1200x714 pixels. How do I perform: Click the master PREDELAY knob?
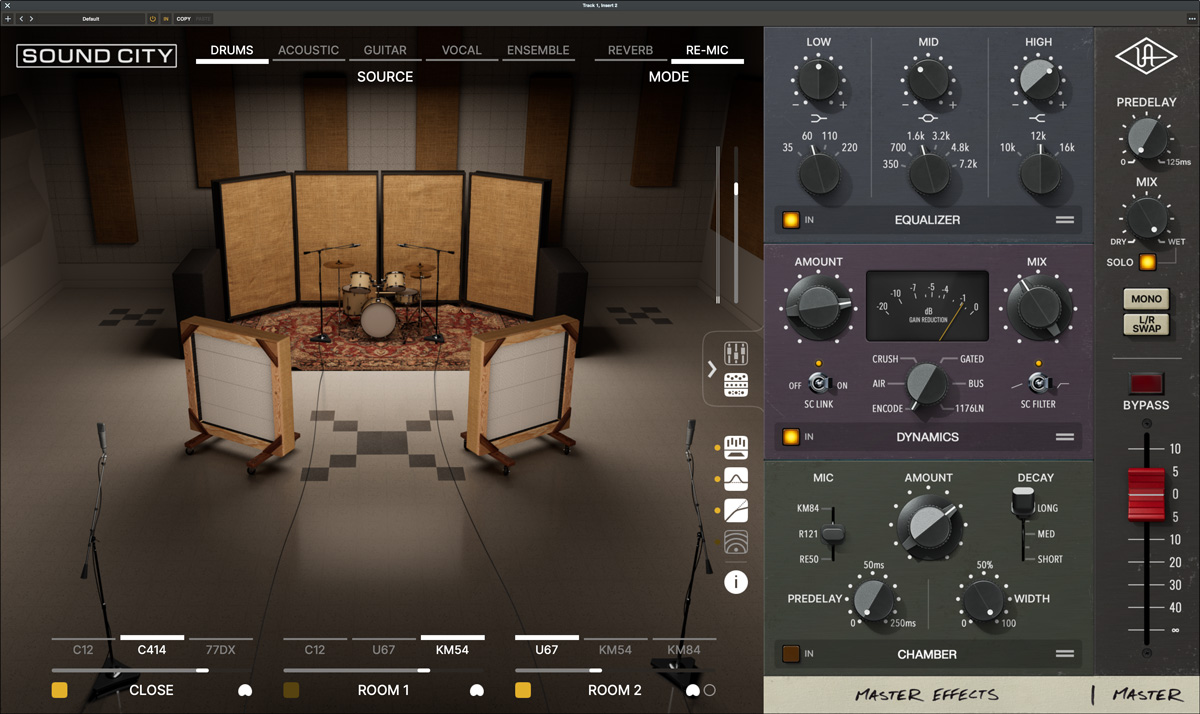(1146, 138)
